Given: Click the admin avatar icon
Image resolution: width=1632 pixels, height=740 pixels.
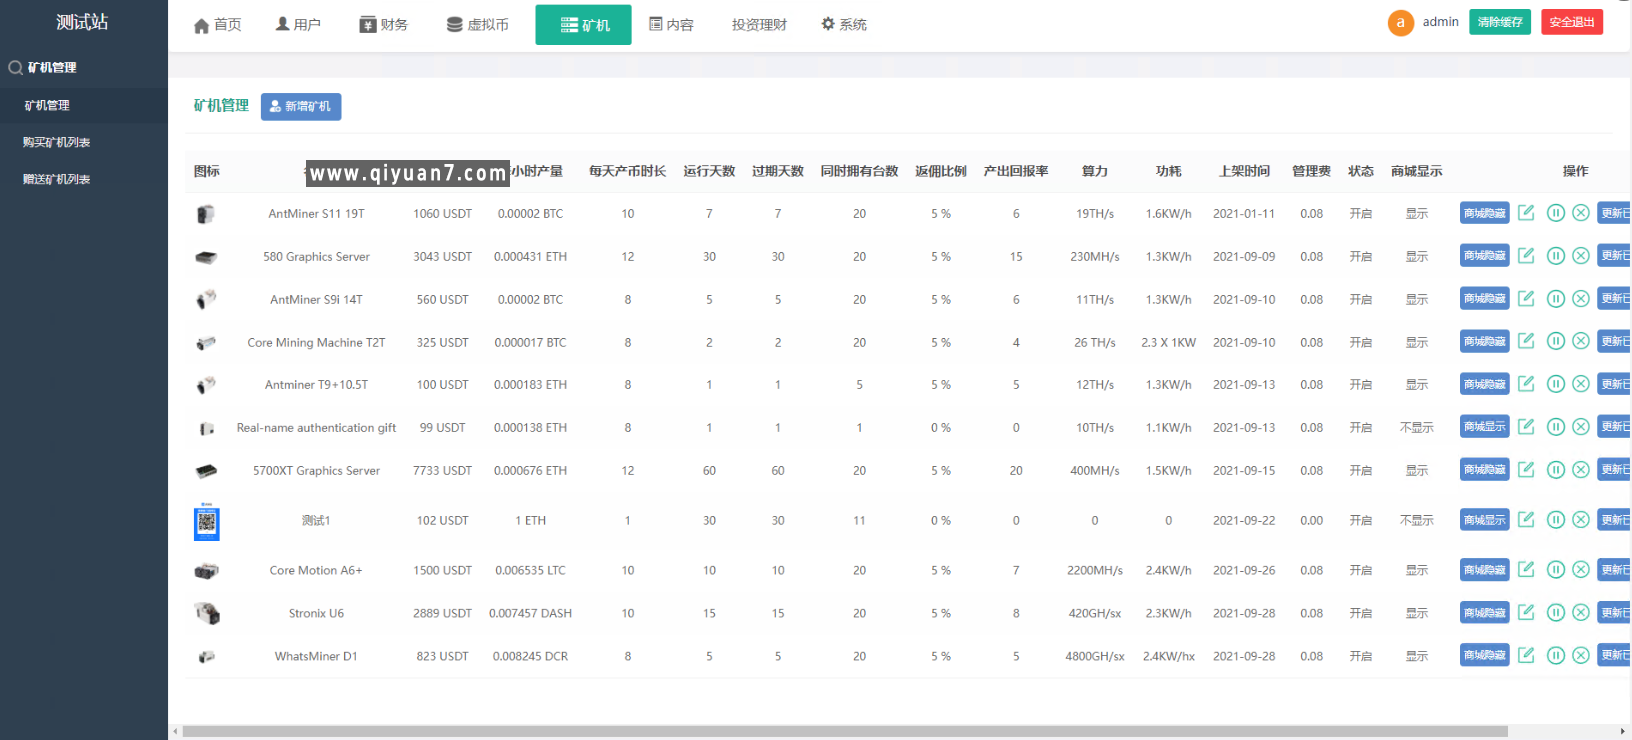Looking at the screenshot, I should [1400, 22].
